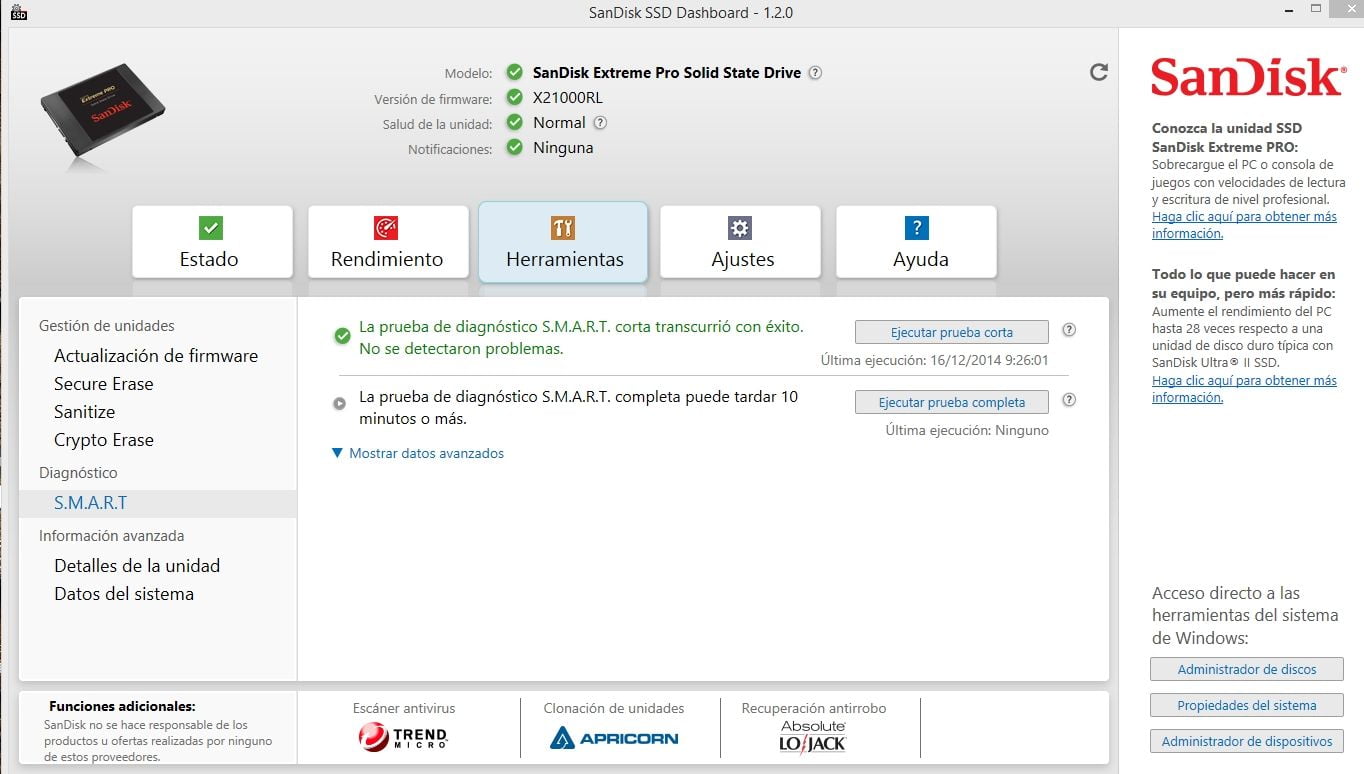Viewport: 1364px width, 774px height.
Task: Select S.M.A.R.T in the Diagnóstico section
Action: pos(157,503)
